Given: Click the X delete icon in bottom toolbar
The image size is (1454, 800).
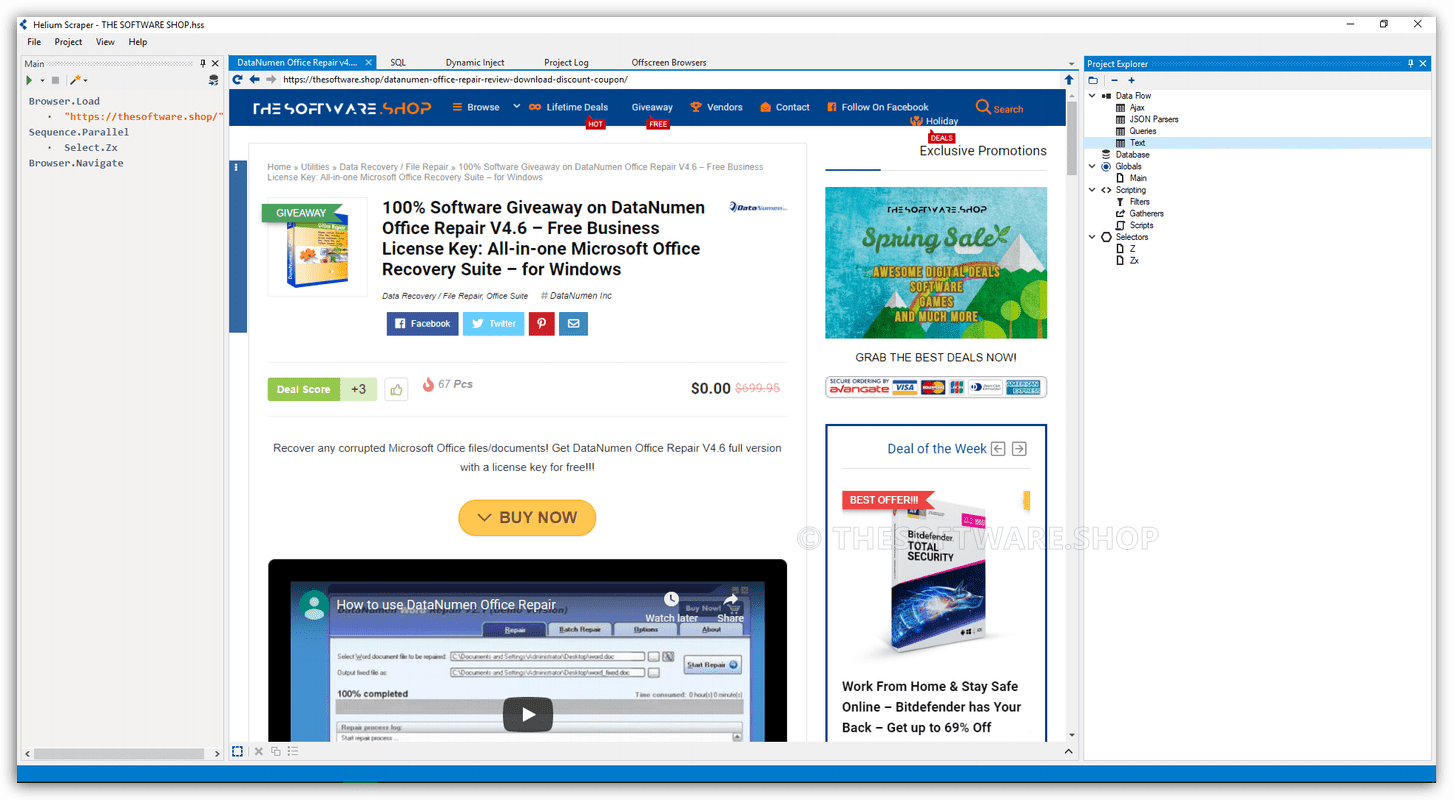Looking at the screenshot, I should tap(258, 751).
